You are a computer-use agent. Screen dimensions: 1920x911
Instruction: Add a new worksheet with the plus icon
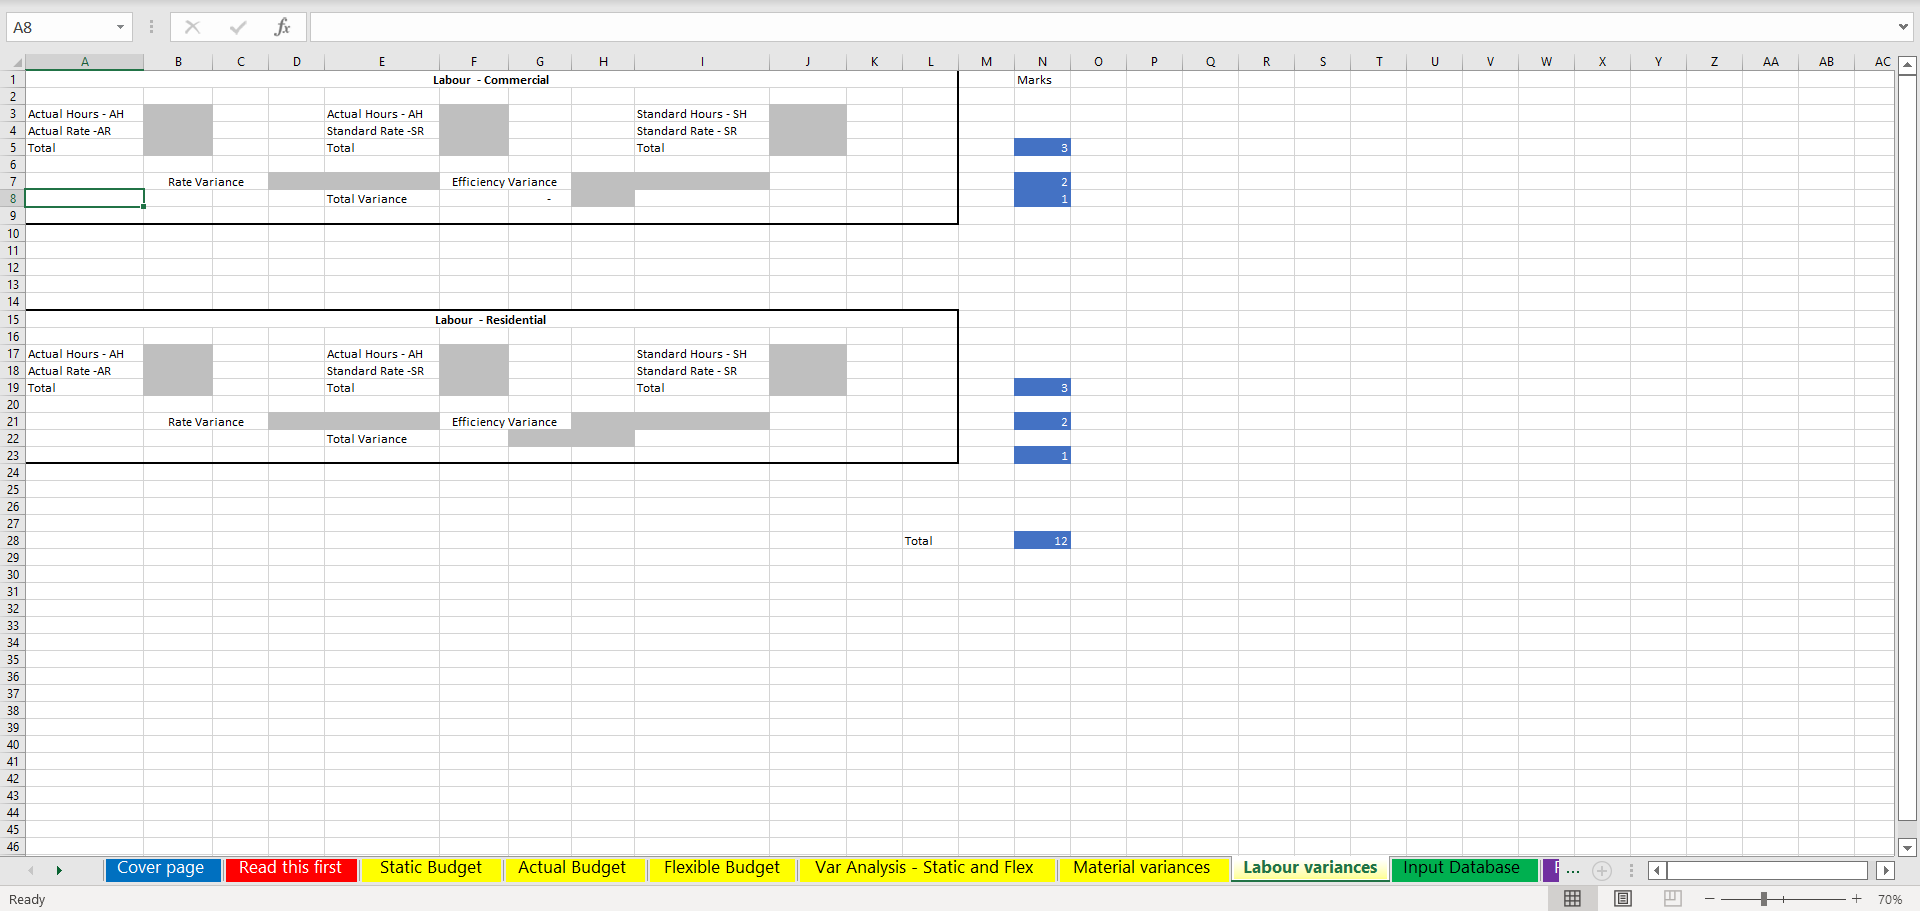coord(1602,871)
